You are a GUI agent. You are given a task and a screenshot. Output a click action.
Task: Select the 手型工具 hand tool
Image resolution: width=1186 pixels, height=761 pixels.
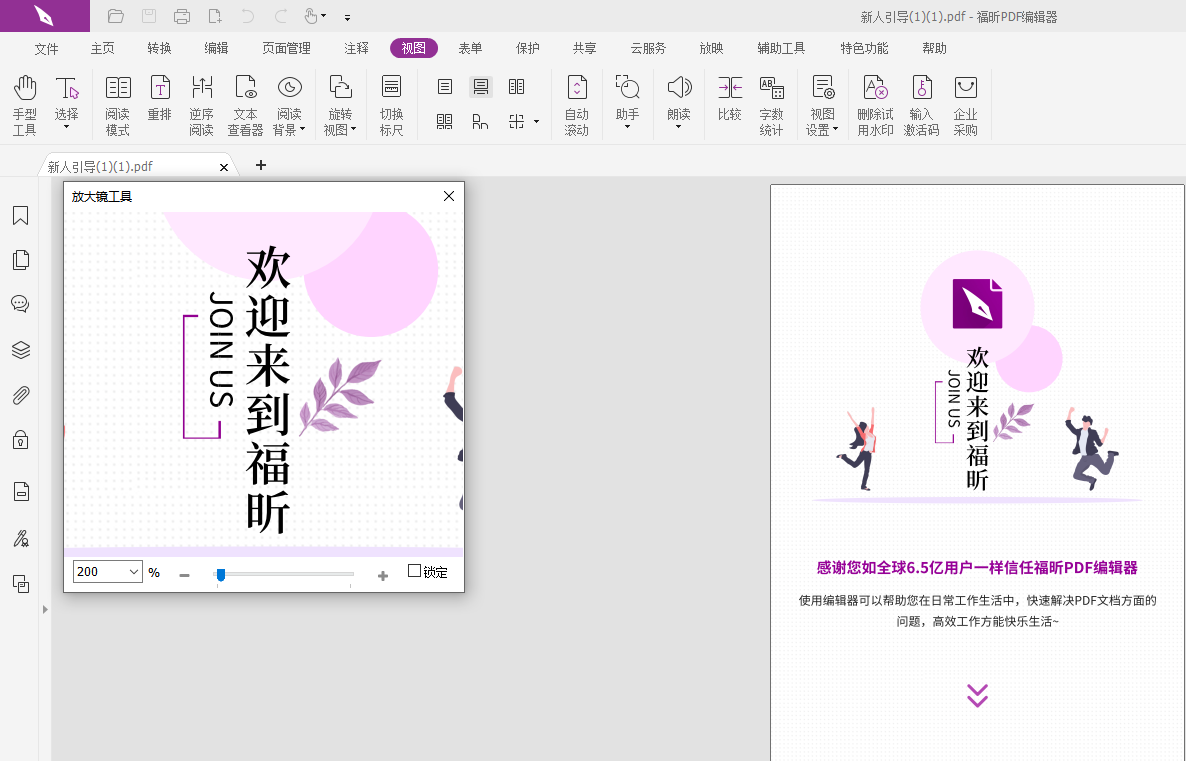(x=24, y=104)
